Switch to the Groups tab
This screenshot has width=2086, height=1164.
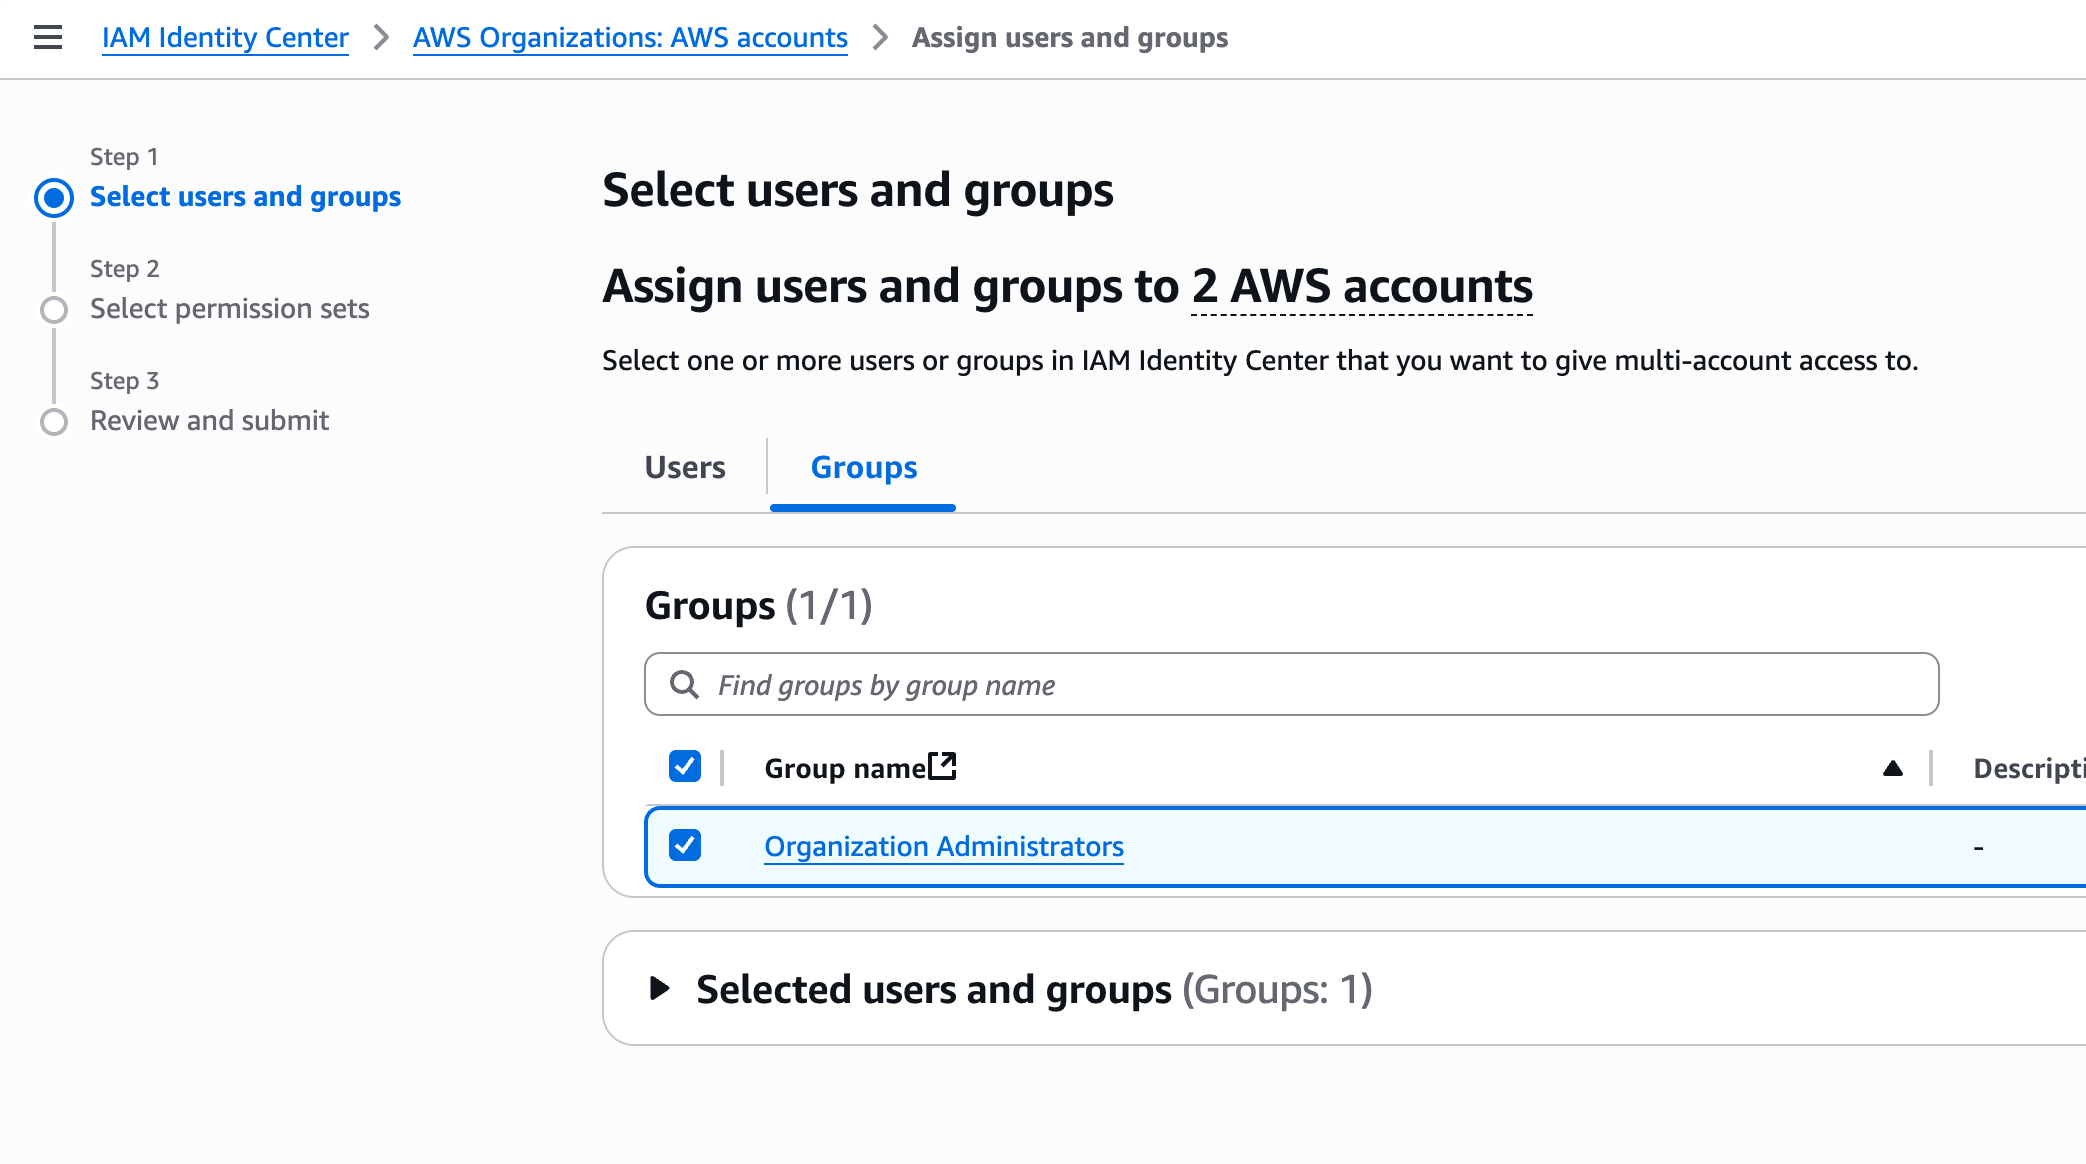click(863, 467)
